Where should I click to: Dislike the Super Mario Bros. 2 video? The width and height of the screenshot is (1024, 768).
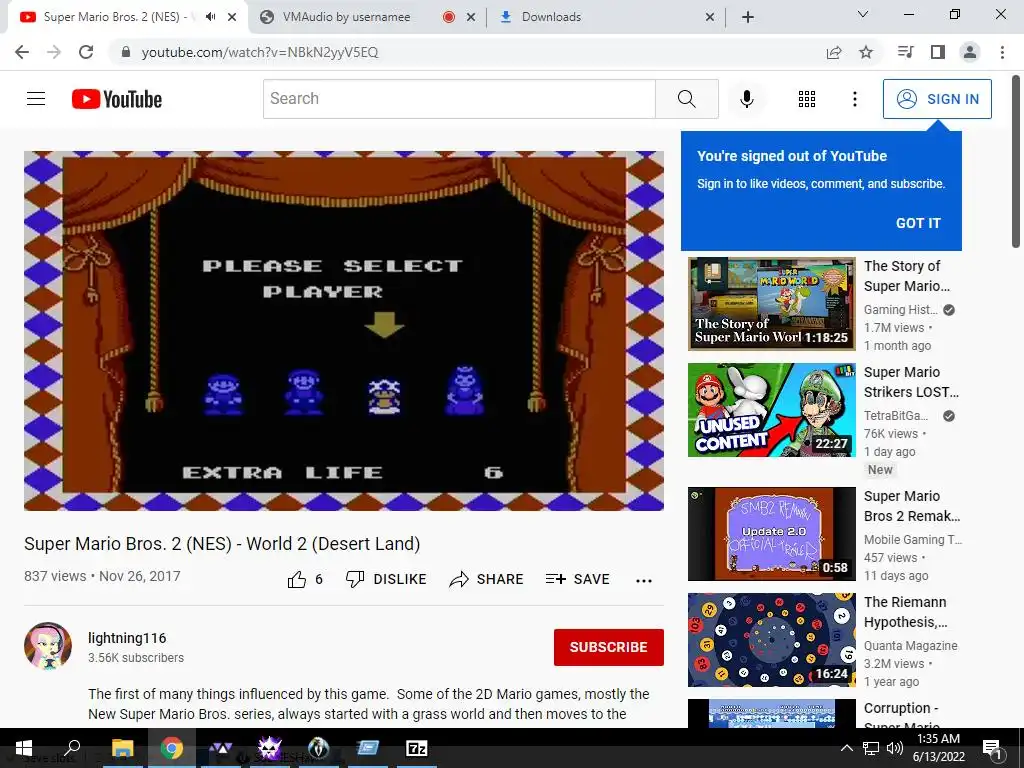click(x=386, y=579)
